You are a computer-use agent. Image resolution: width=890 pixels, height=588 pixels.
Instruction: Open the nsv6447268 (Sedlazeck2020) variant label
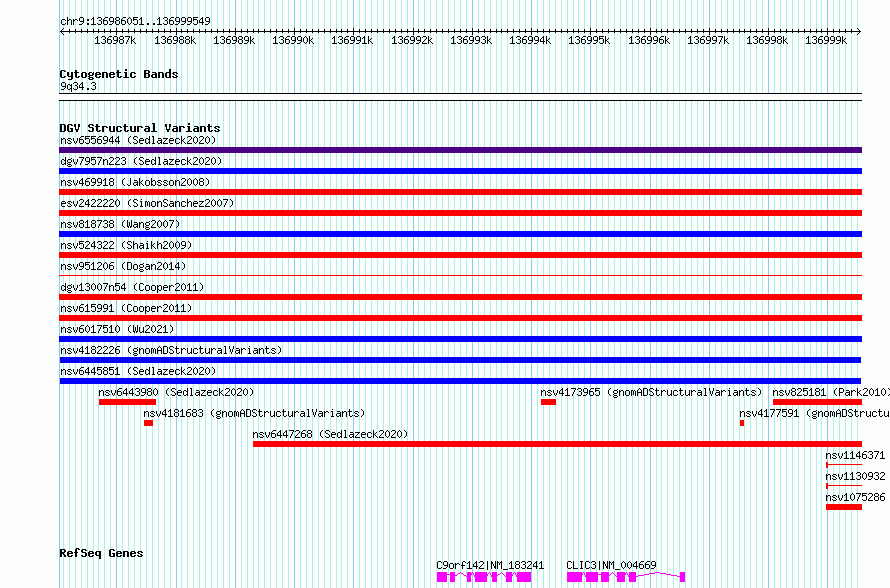pos(330,434)
